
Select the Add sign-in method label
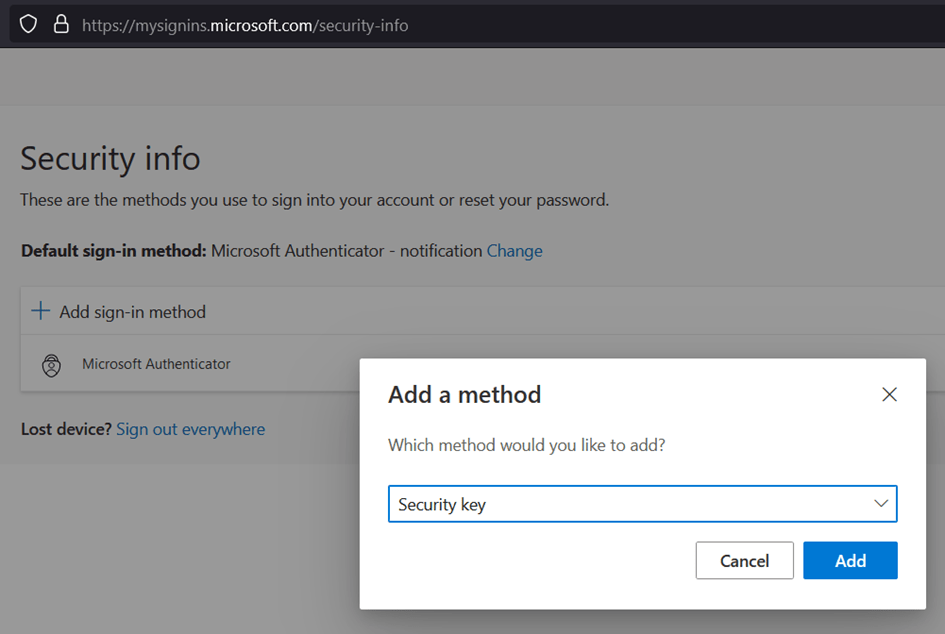click(132, 312)
